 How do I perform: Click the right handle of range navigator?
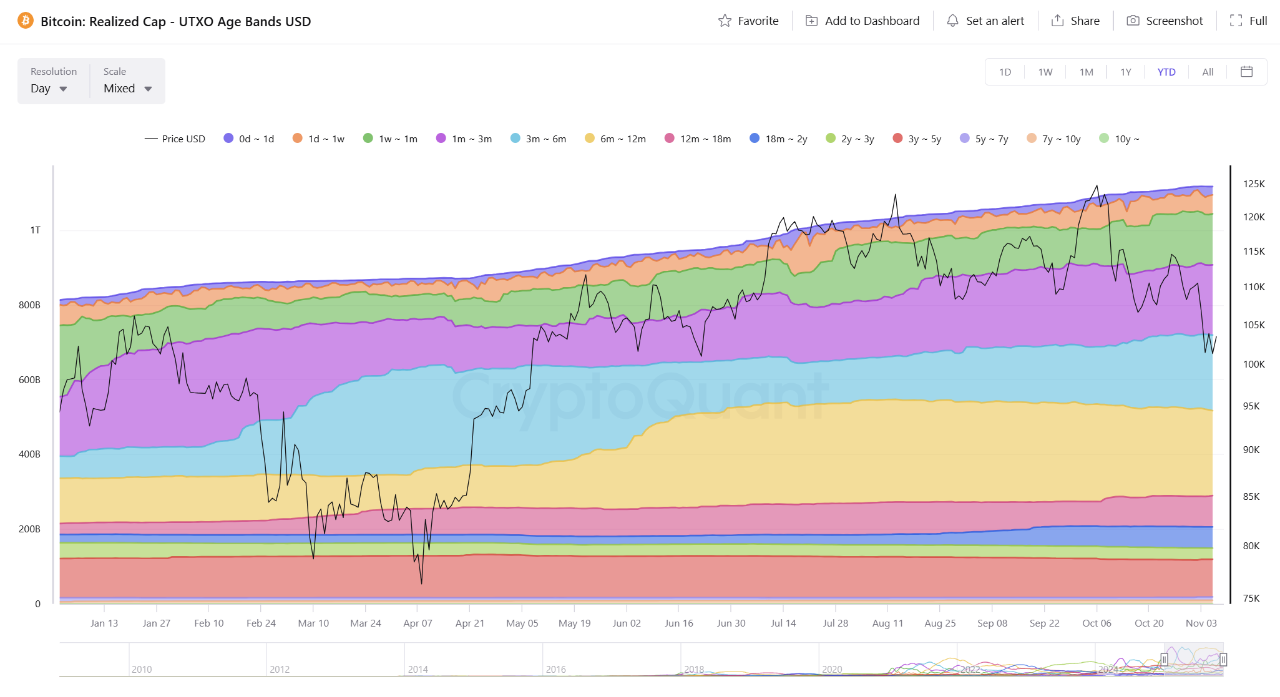point(1222,660)
